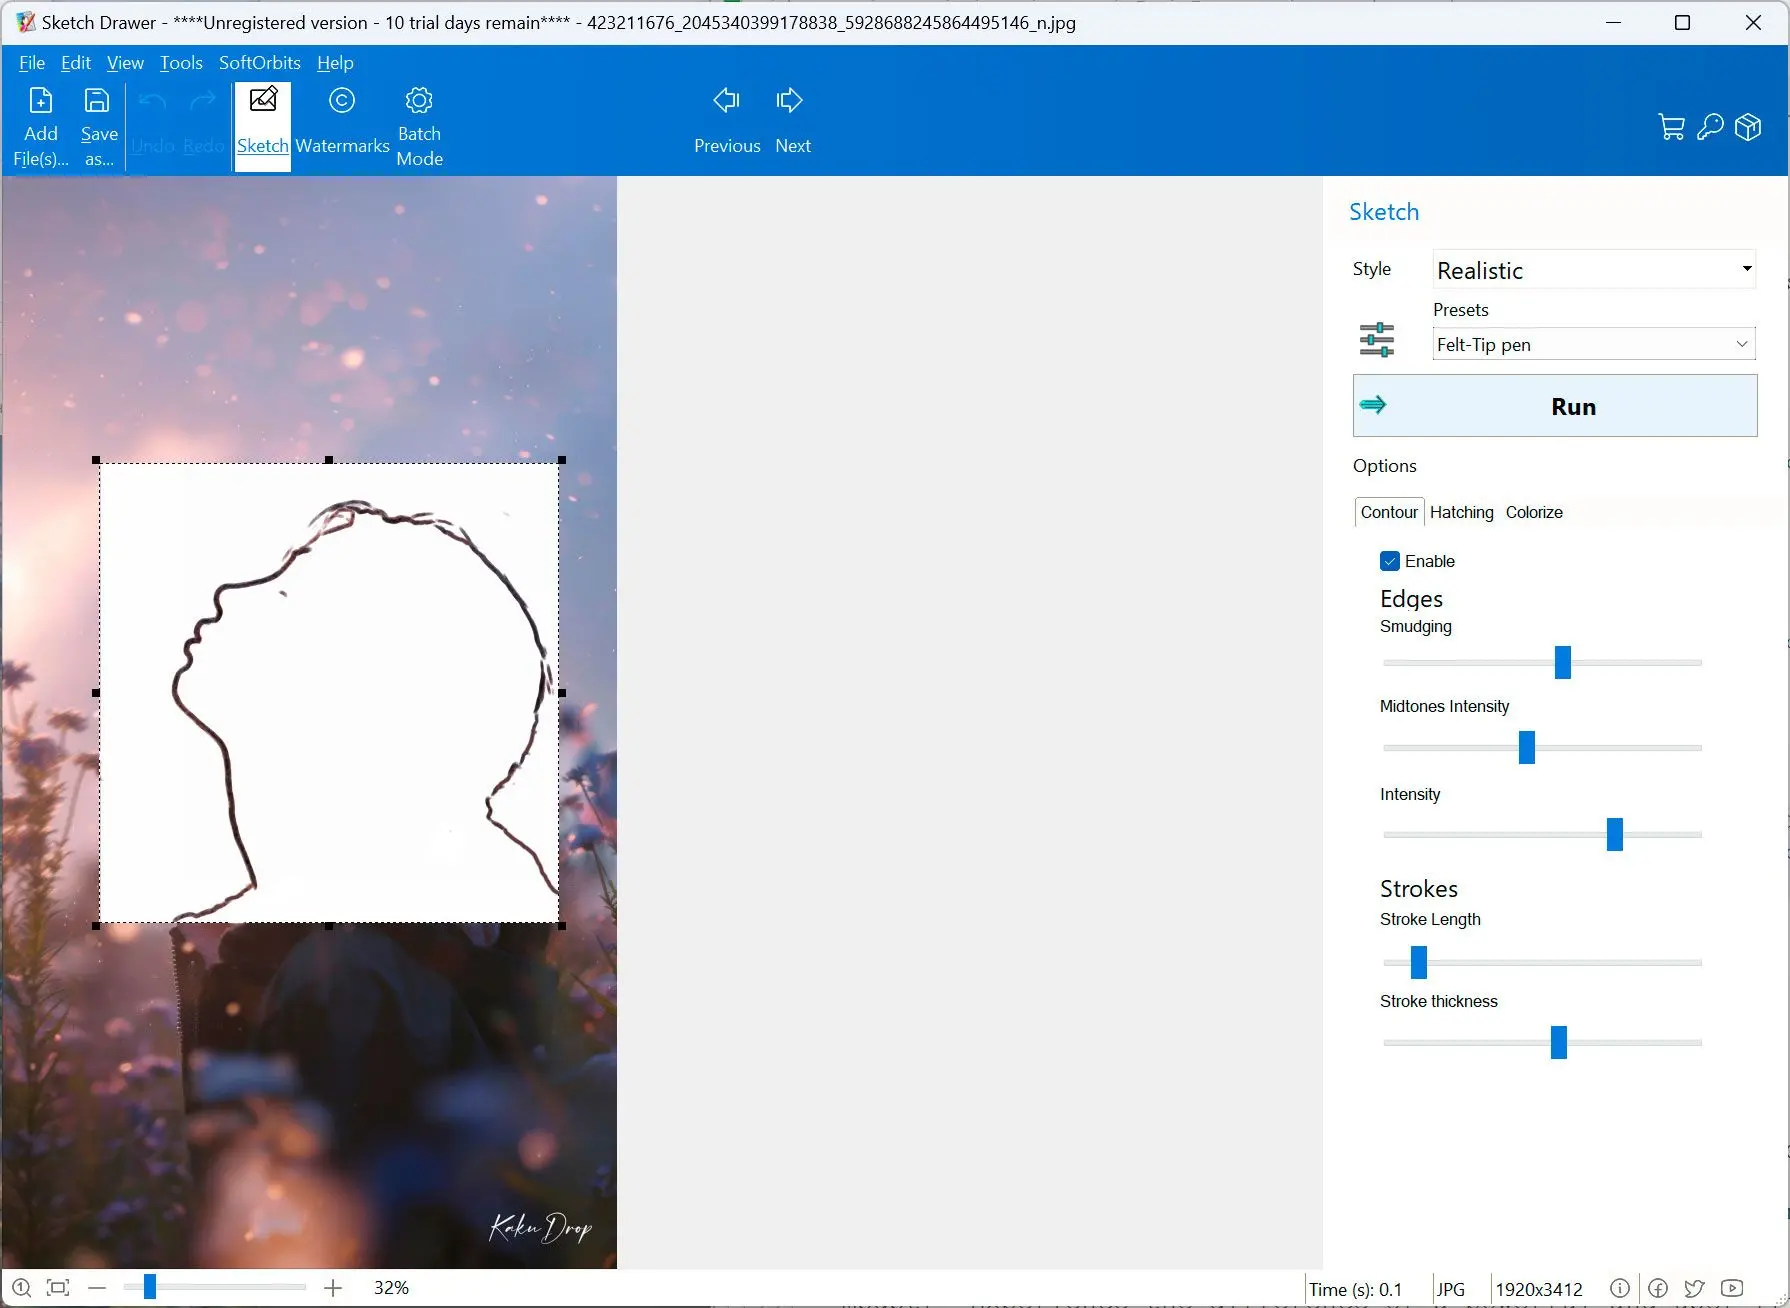Viewport: 1790px width, 1308px height.
Task: Click the Save as icon
Action: tap(97, 101)
